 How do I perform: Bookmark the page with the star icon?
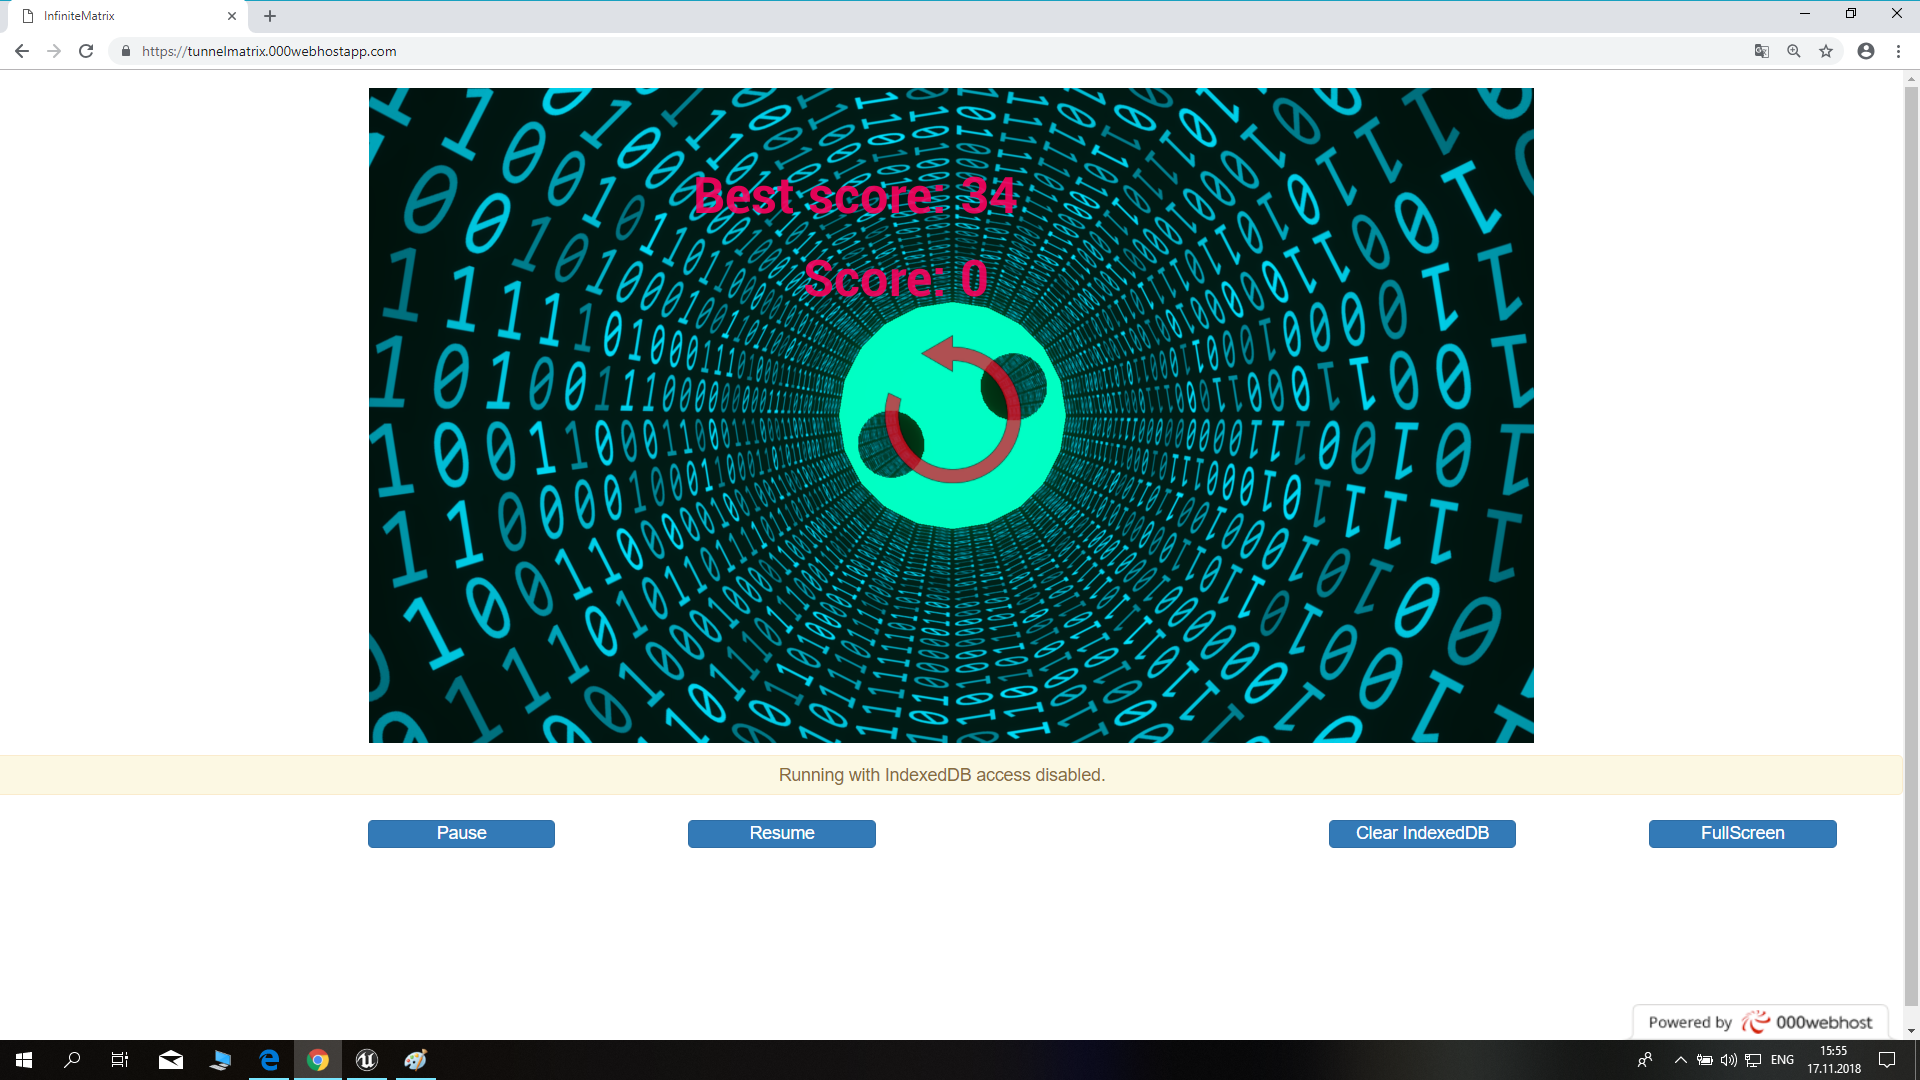click(1827, 51)
